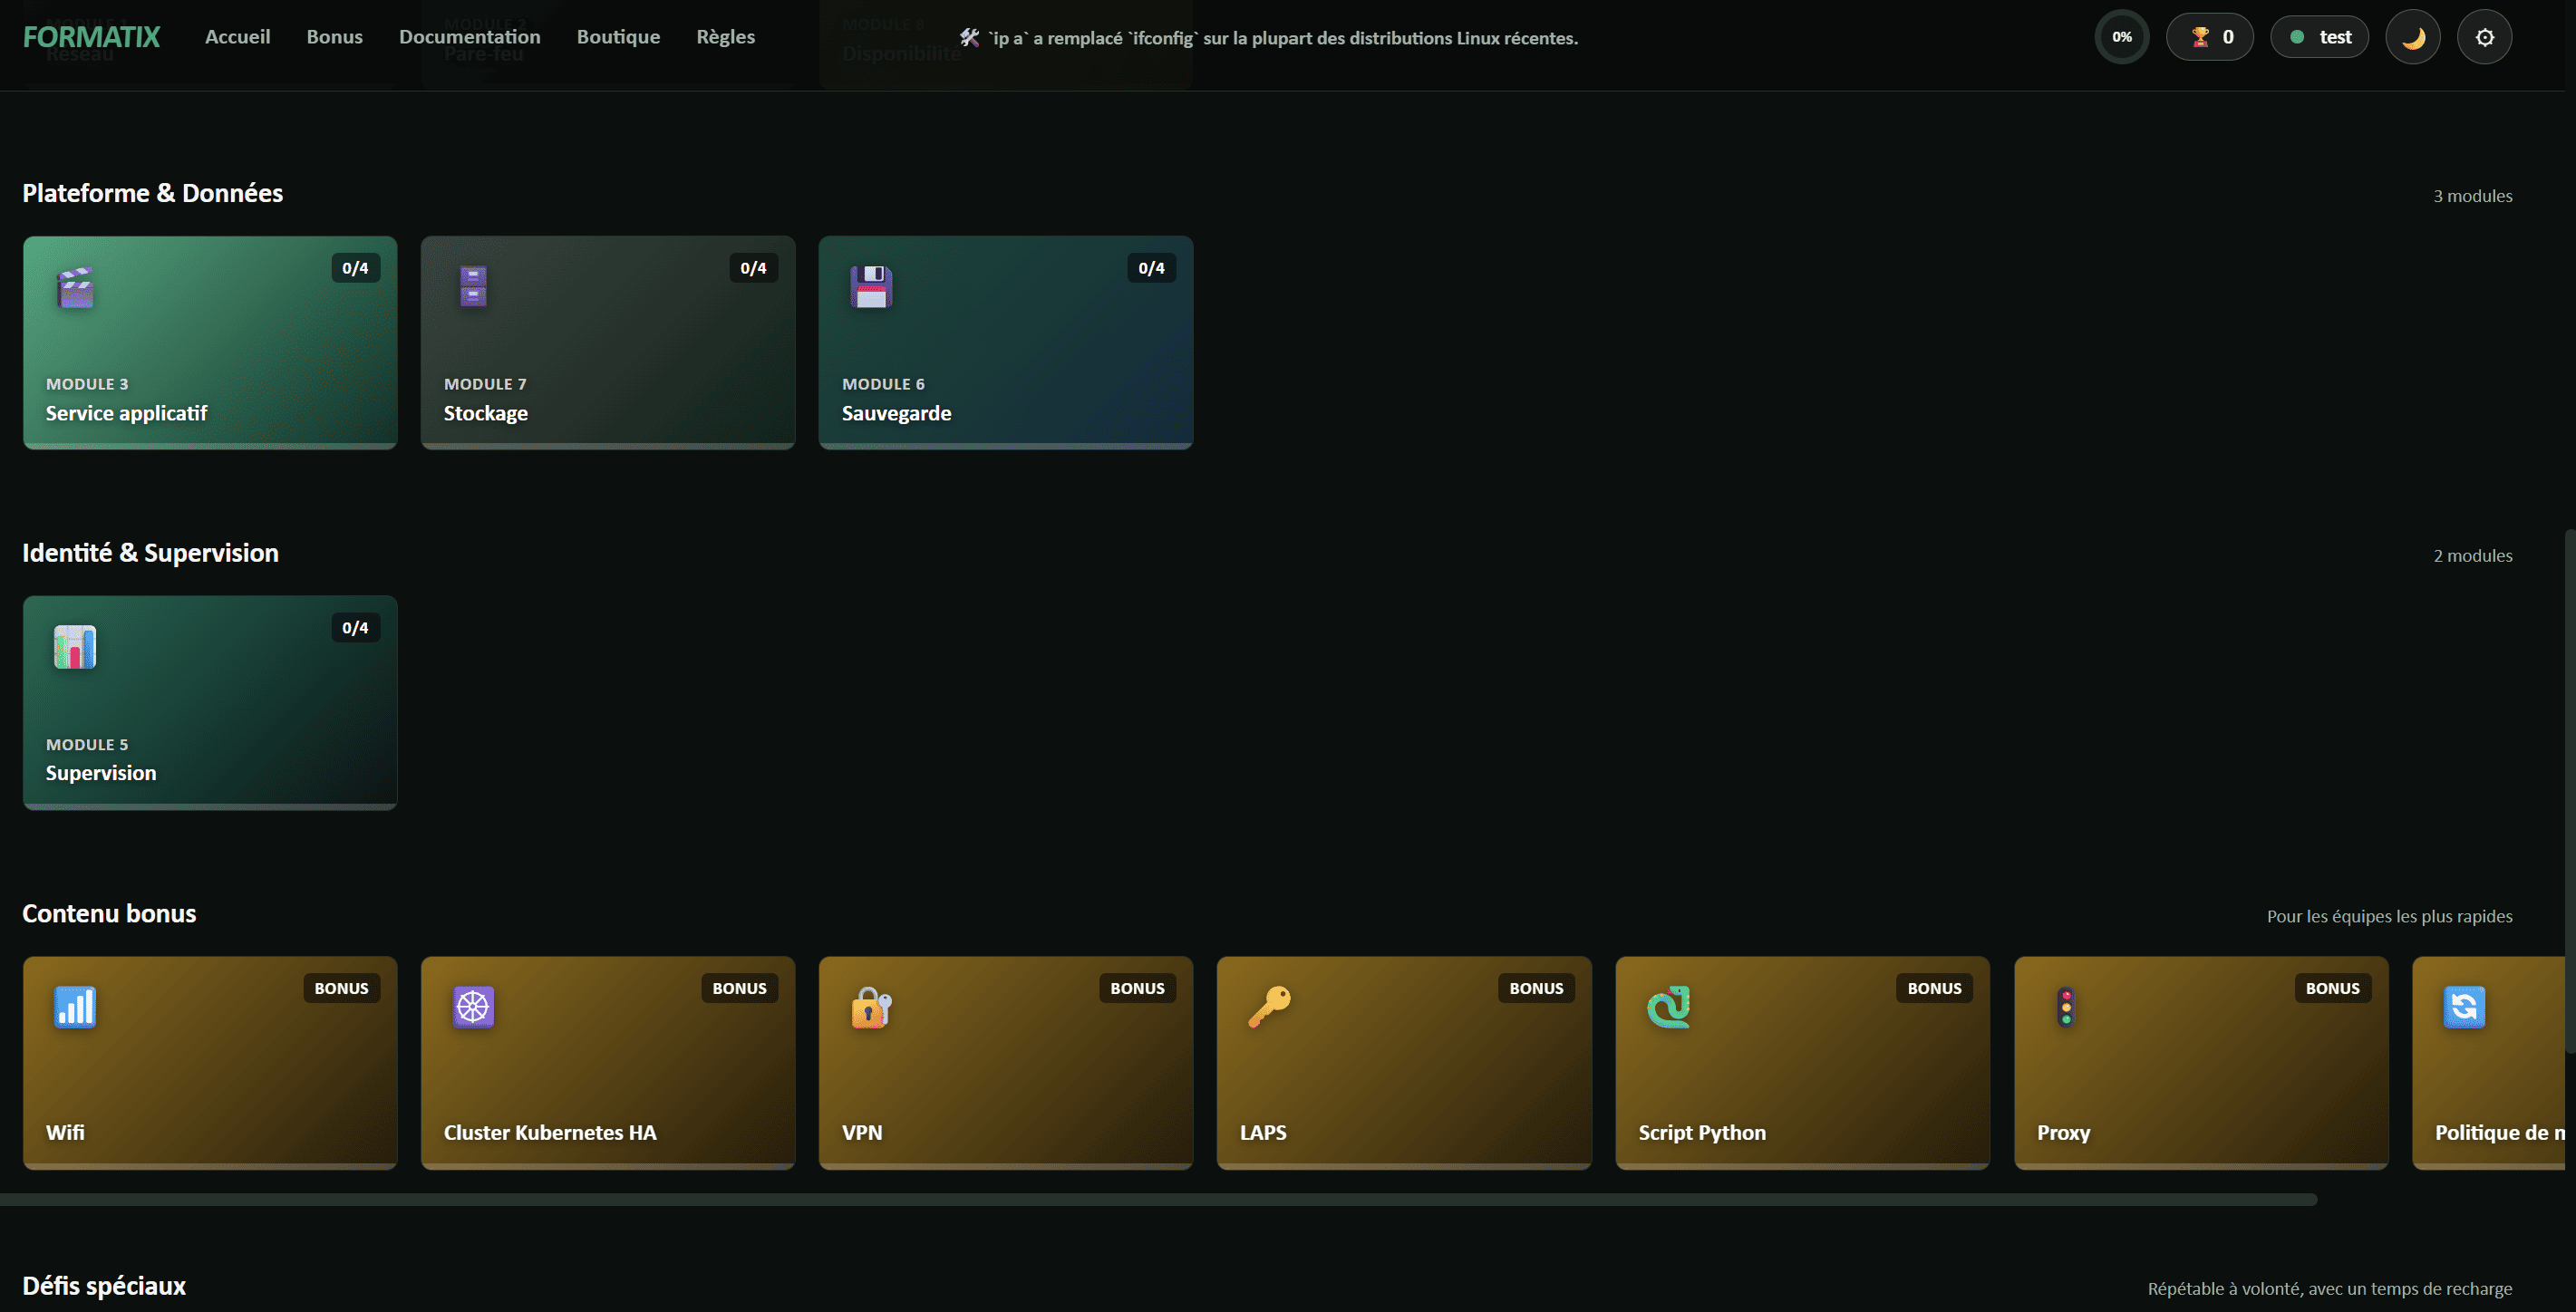Viewport: 2576px width, 1312px height.
Task: Click the horizontal bonus cards scrollbar
Action: [1158, 1199]
